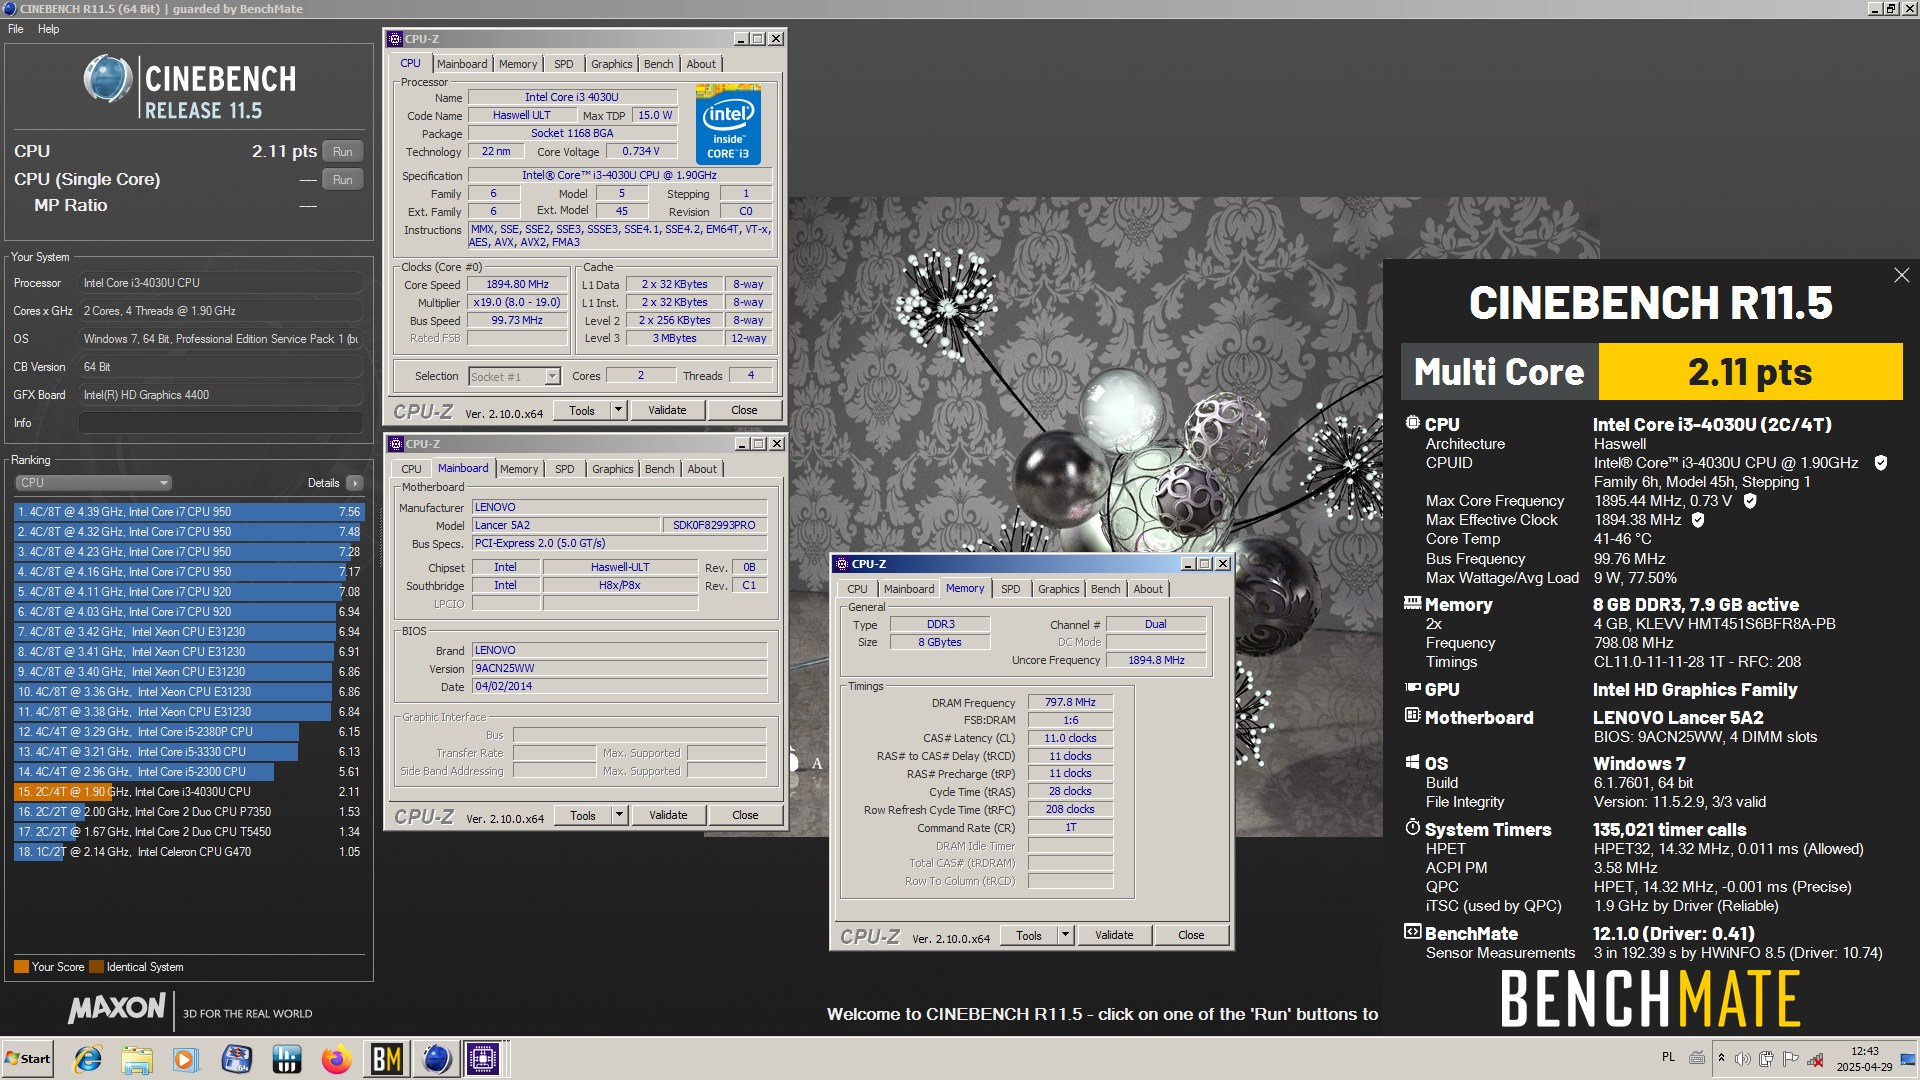
Task: Select ranking row 15 Intel Core i3-4030U
Action: (x=188, y=792)
